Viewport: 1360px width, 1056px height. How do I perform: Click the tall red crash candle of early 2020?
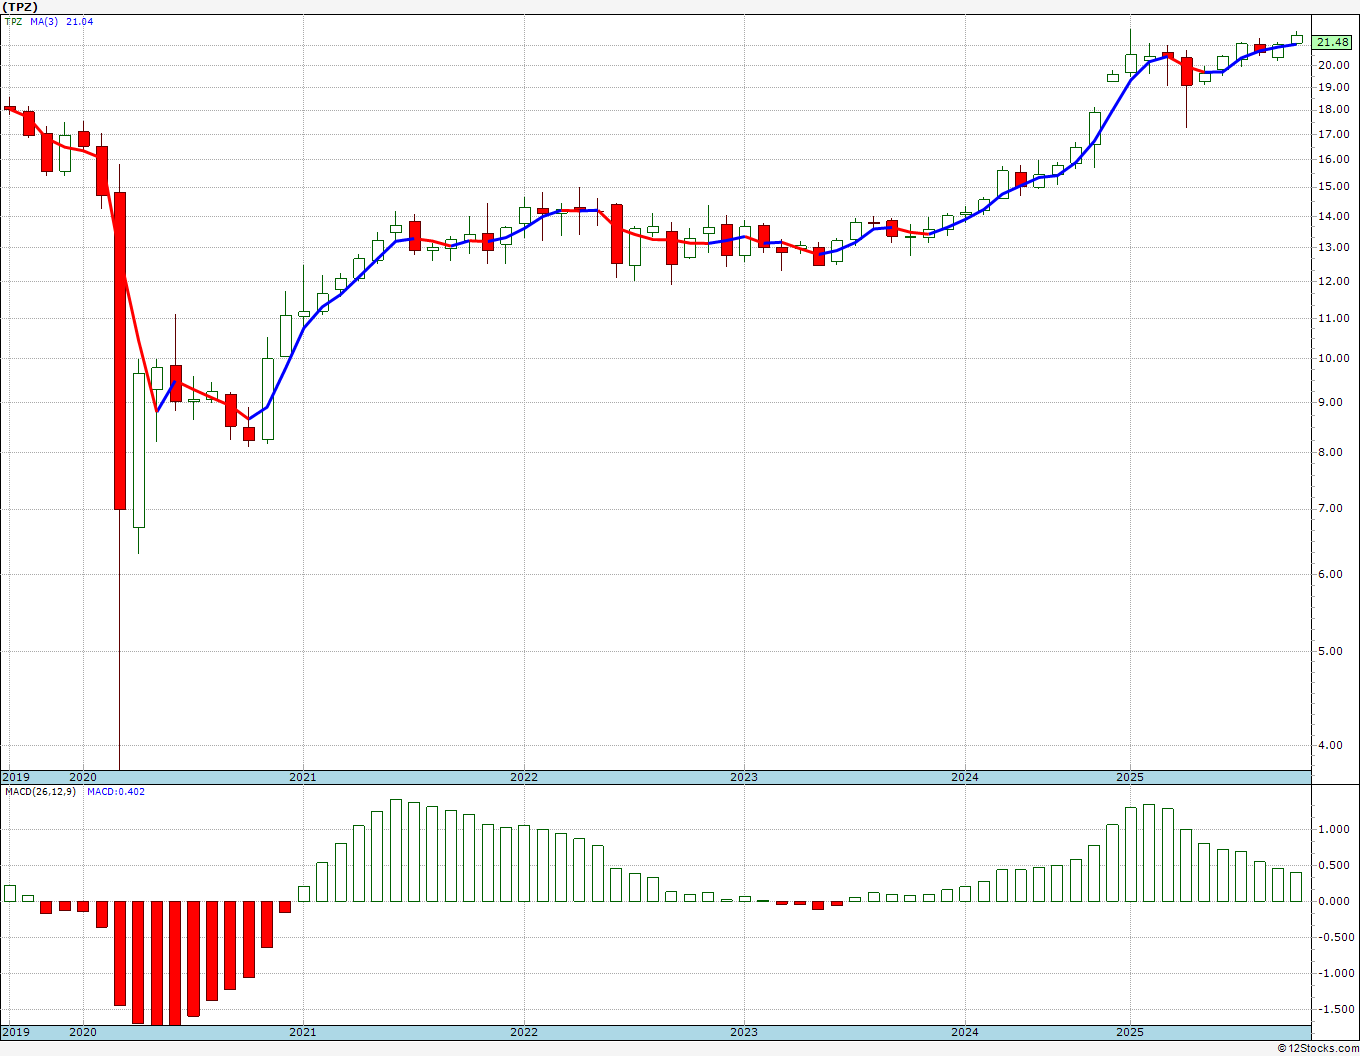(x=120, y=351)
